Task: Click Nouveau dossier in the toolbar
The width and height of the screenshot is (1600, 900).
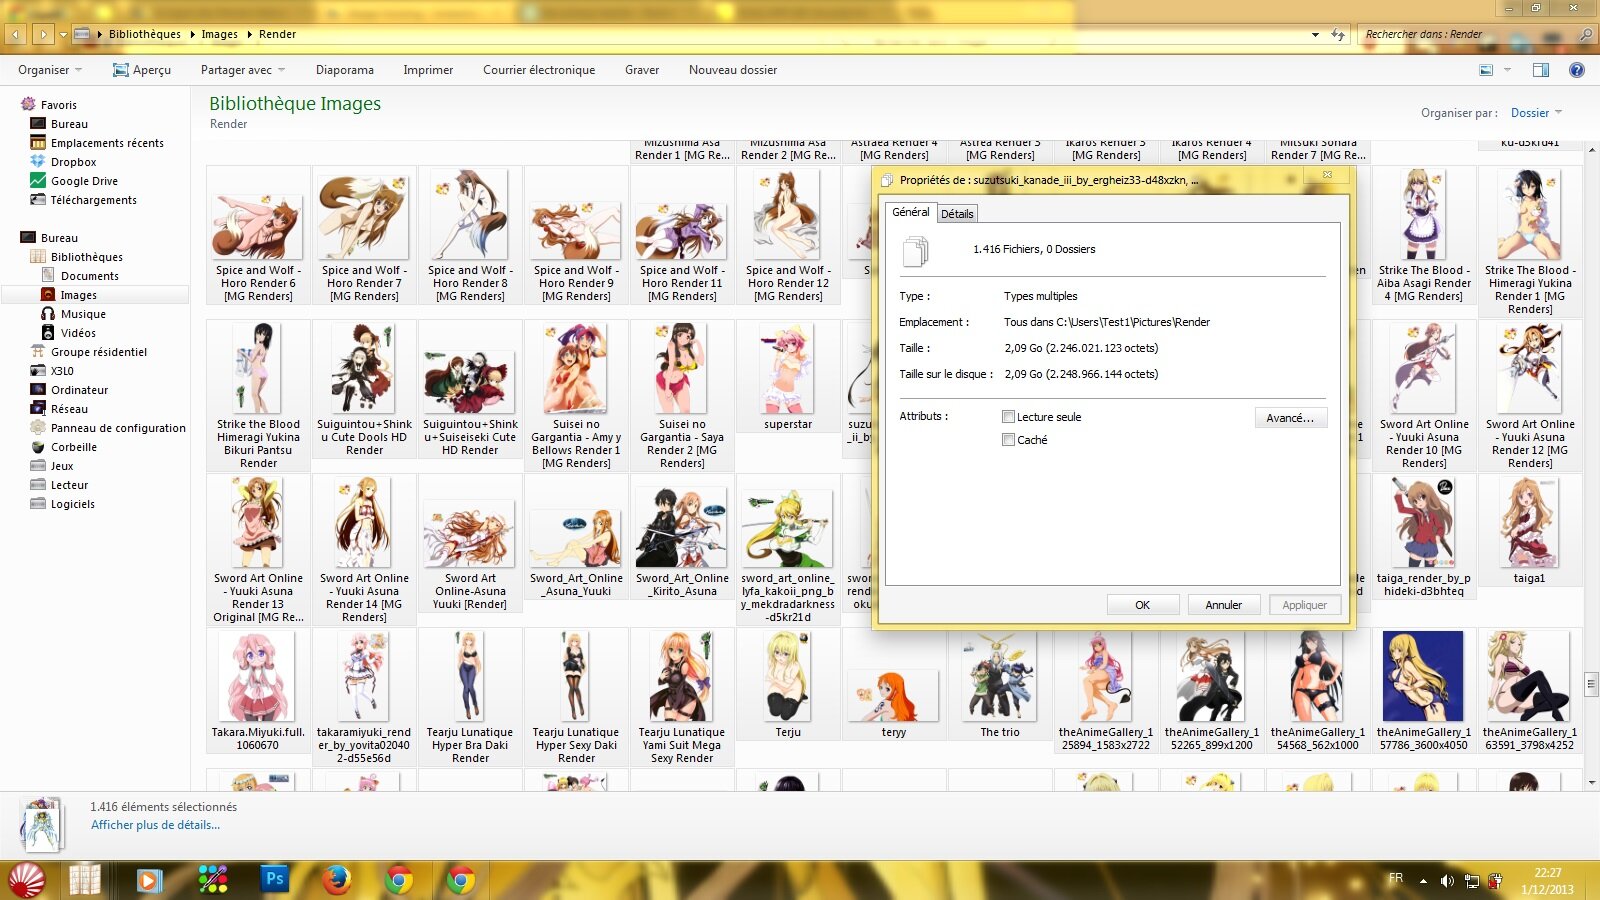Action: [x=733, y=70]
